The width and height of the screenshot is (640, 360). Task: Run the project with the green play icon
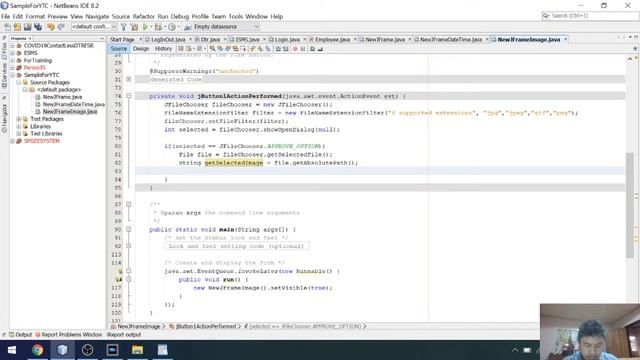coord(145,27)
